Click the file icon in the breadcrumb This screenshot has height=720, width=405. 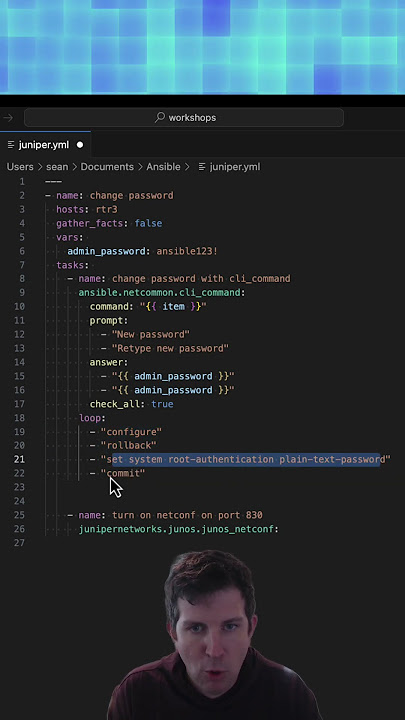coord(202,167)
